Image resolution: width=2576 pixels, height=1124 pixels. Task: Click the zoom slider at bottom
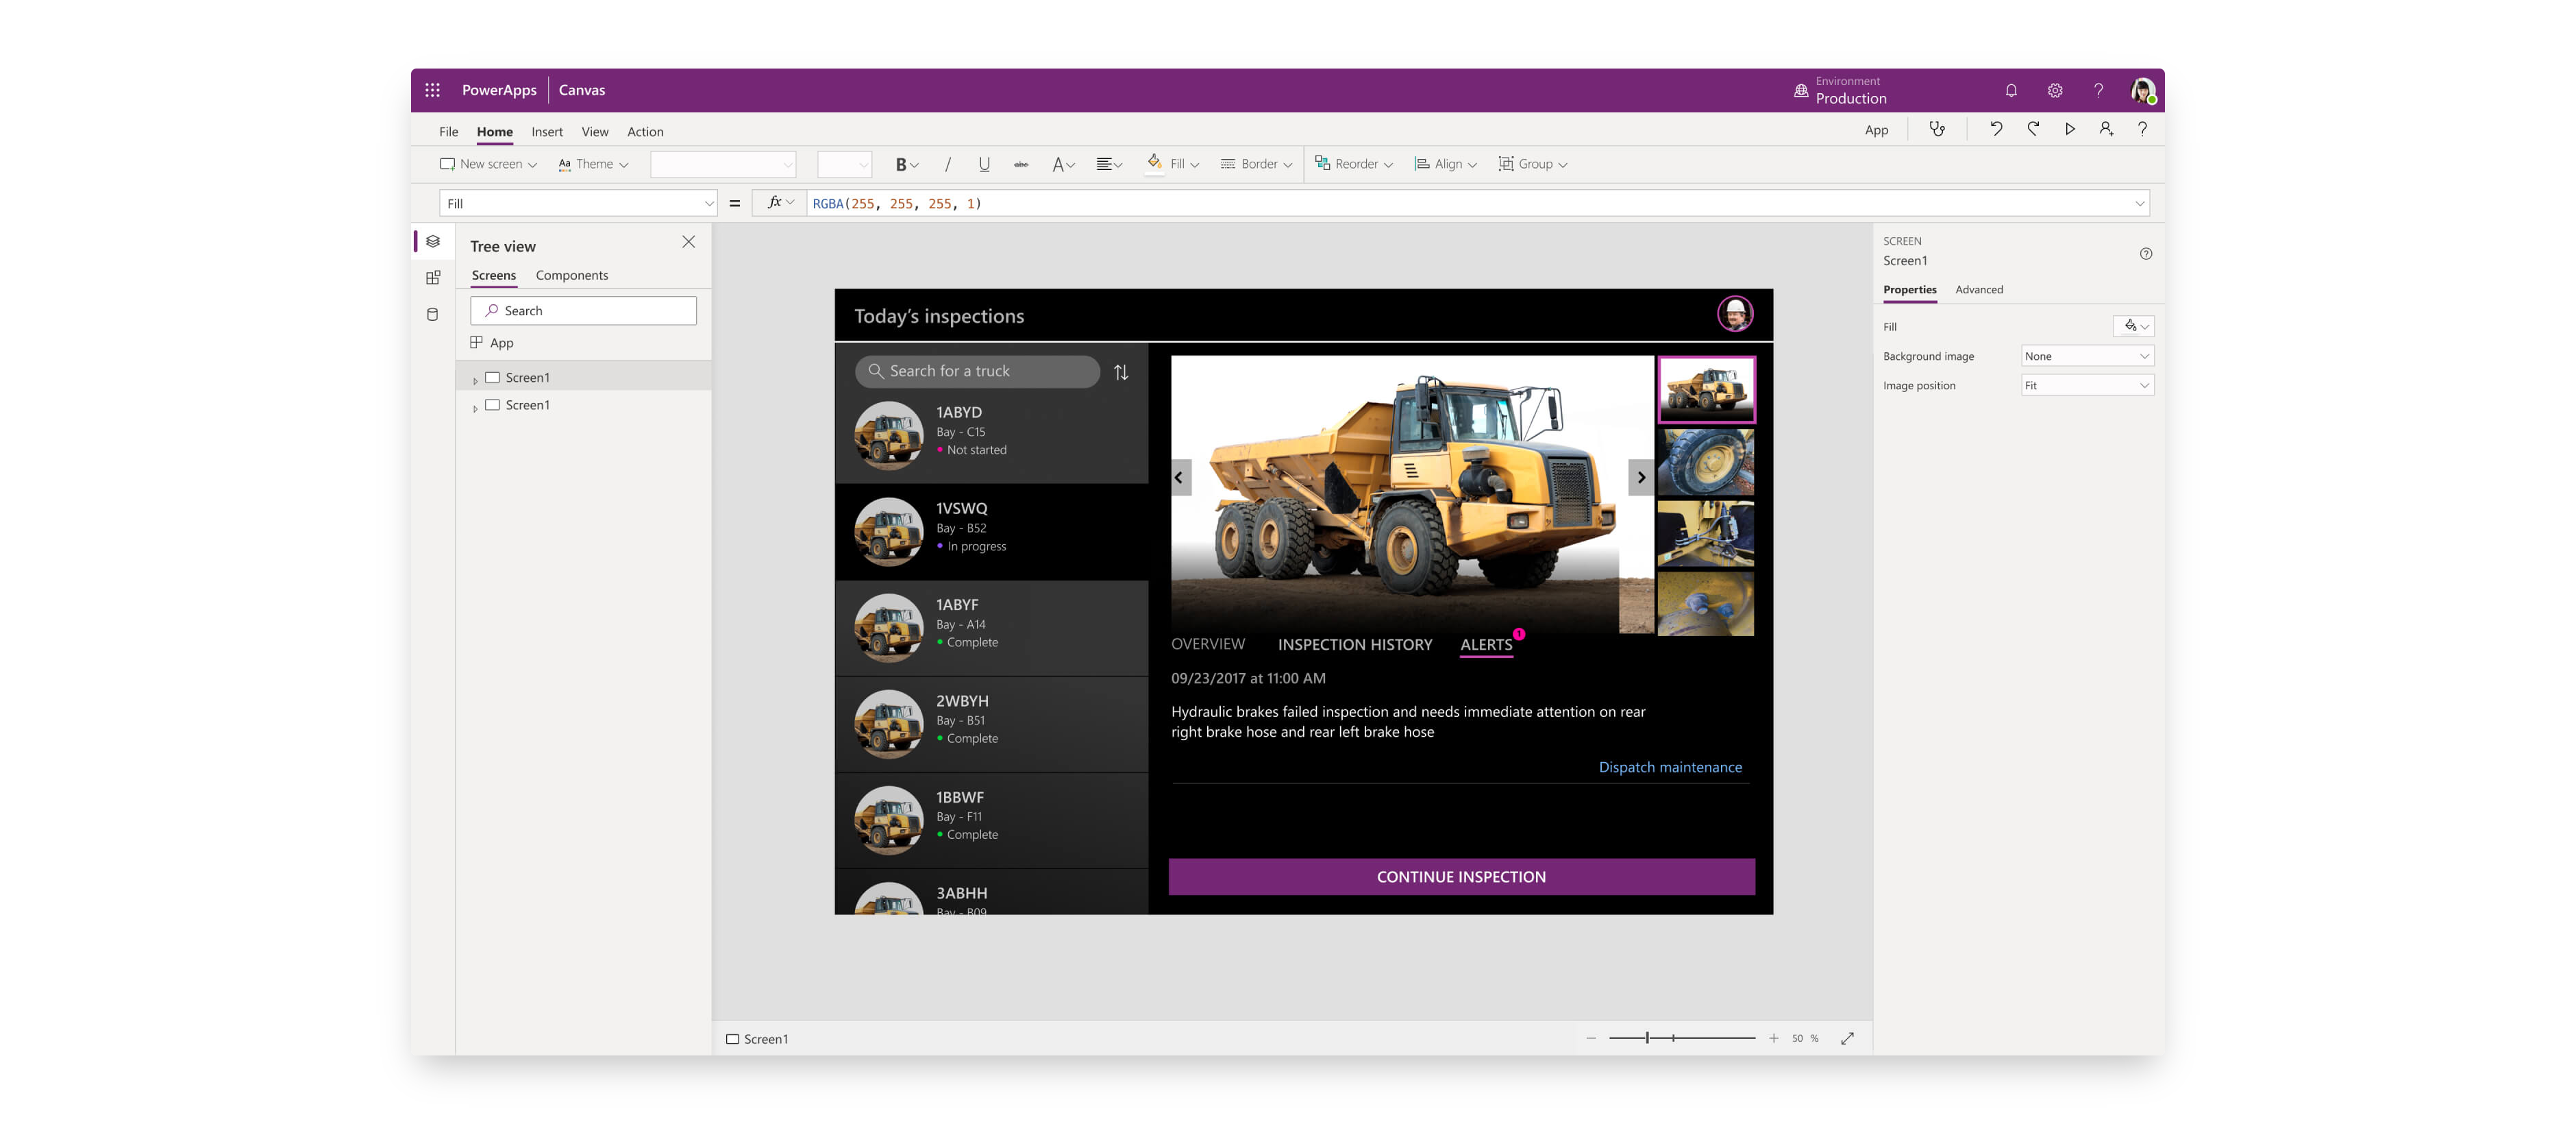1681,1039
